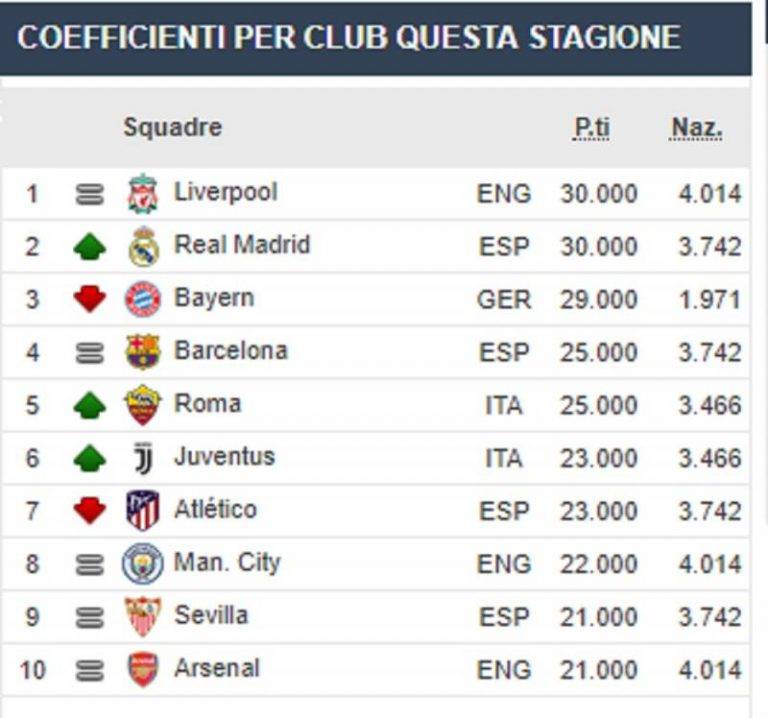This screenshot has width=768, height=718.
Task: Click the Roma club crest
Action: 143,405
